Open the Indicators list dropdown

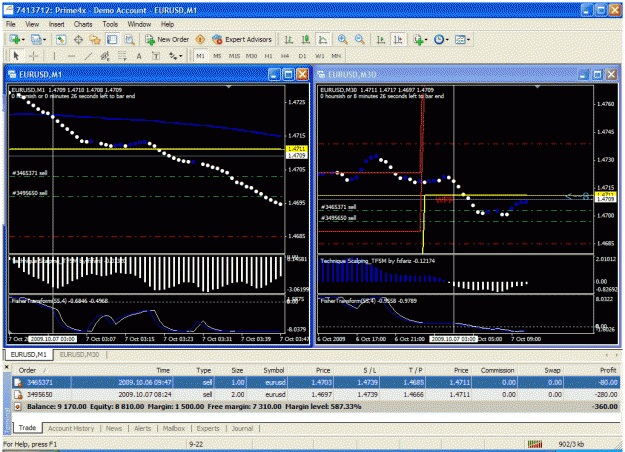[420, 39]
